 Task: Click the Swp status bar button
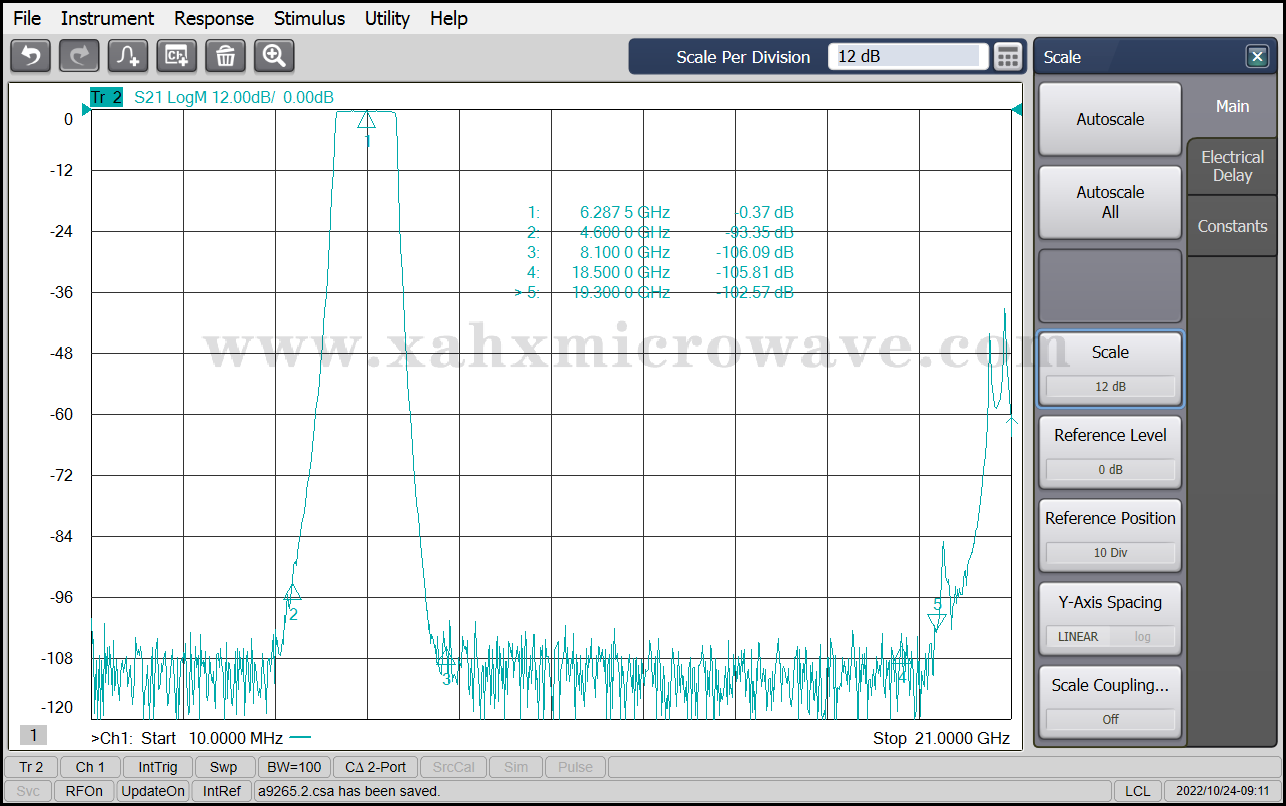224,767
